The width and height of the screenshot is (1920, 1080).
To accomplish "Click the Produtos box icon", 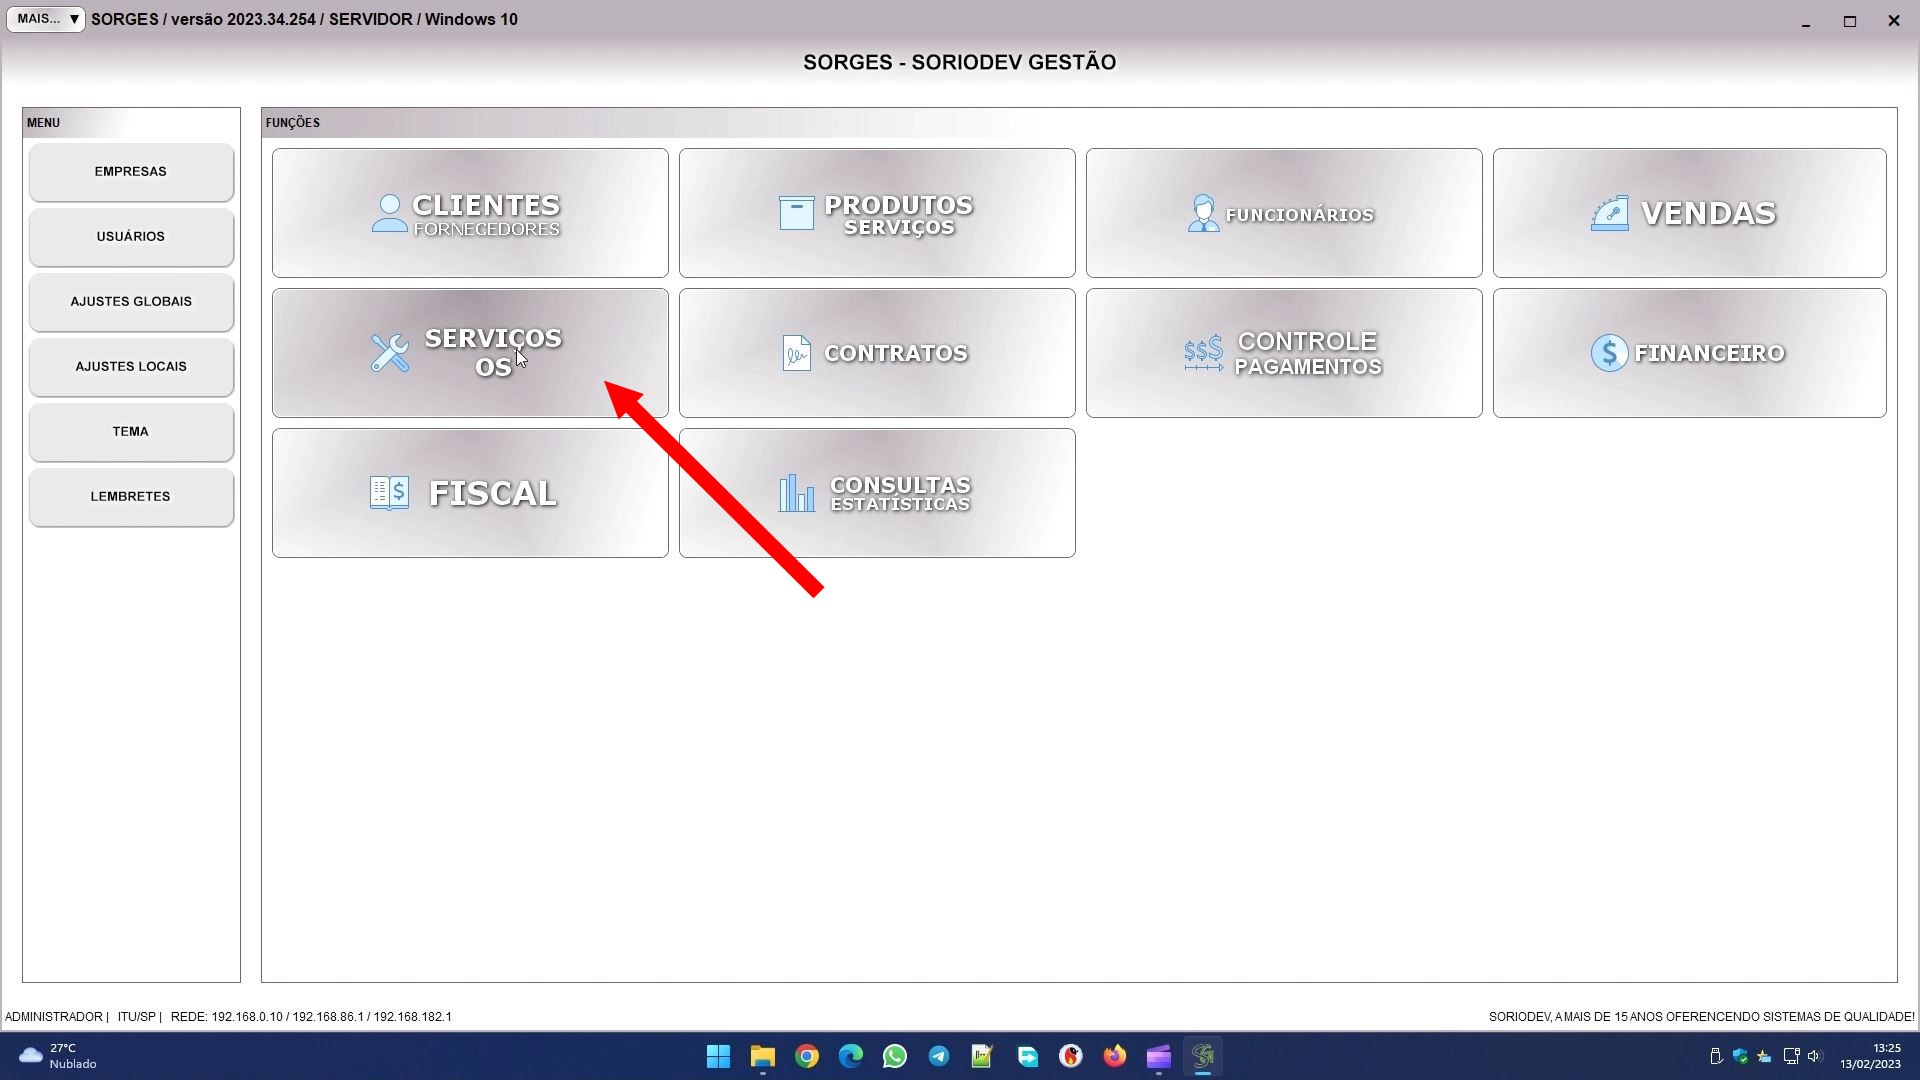I will [x=796, y=213].
